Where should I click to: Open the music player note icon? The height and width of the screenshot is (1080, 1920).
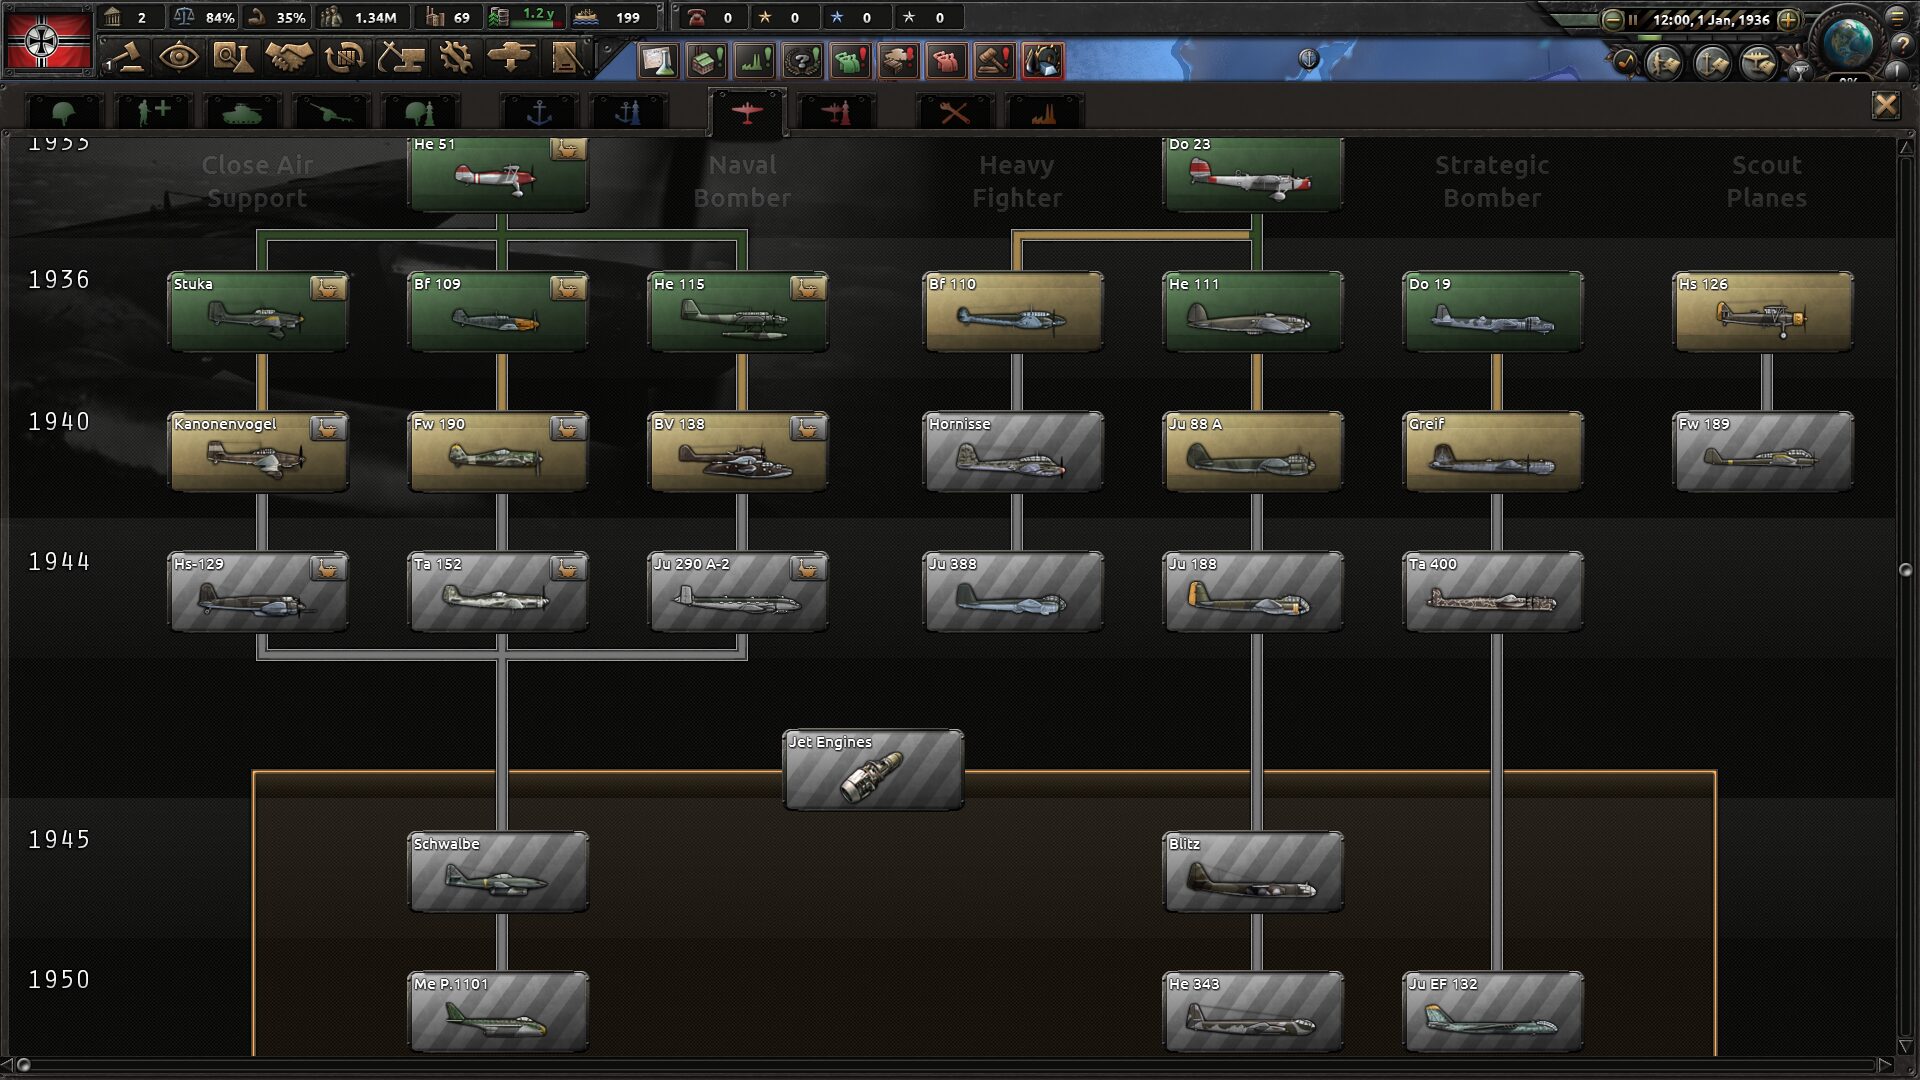pyautogui.click(x=1624, y=63)
